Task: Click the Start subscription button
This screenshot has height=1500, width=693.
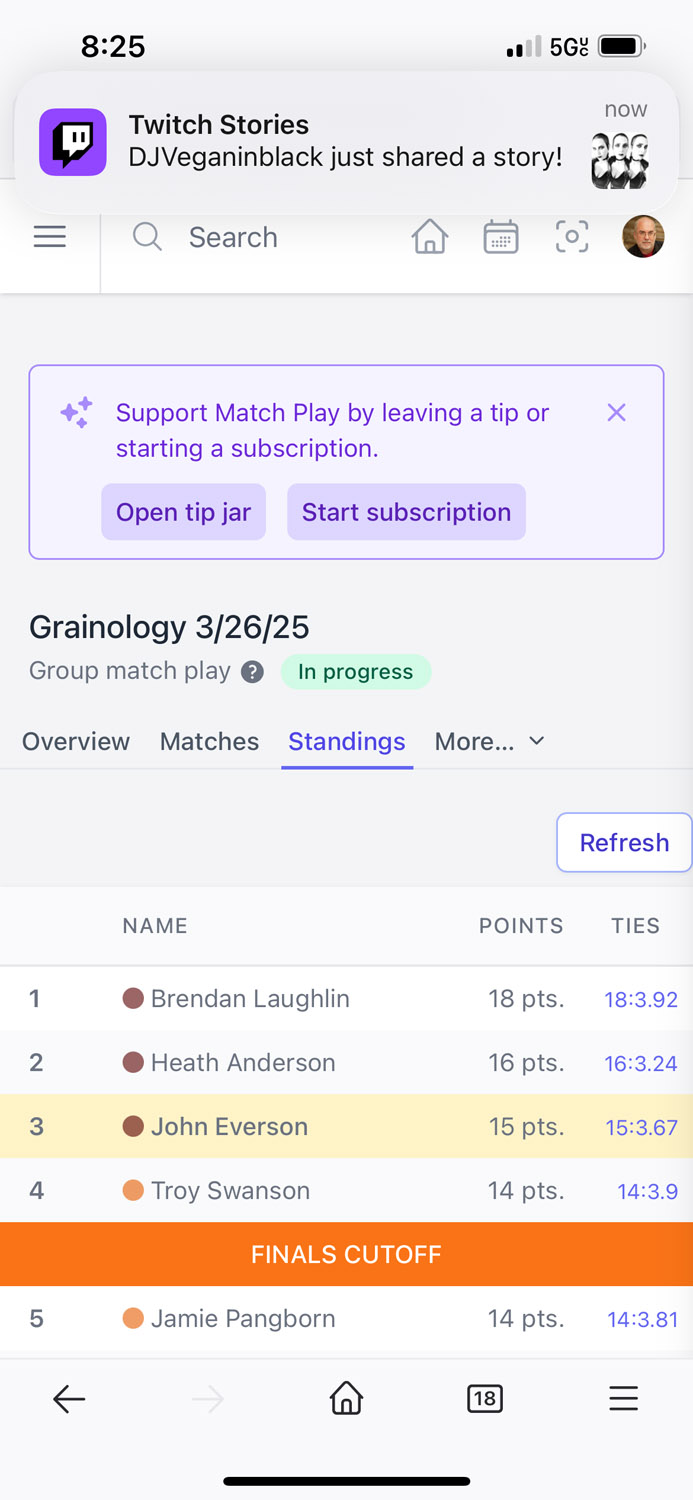Action: (406, 512)
